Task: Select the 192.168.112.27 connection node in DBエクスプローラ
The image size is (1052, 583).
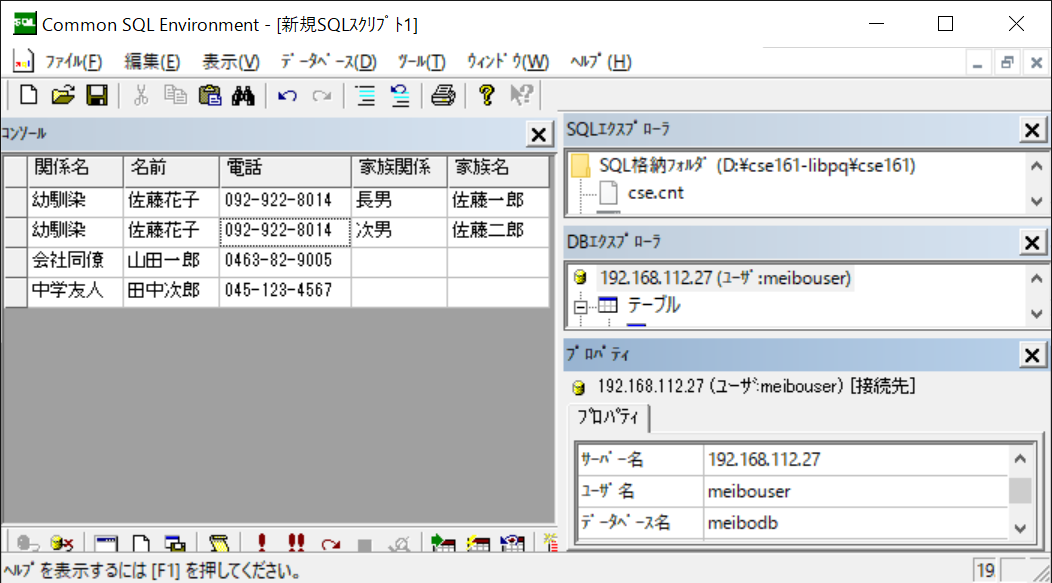Action: [725, 278]
